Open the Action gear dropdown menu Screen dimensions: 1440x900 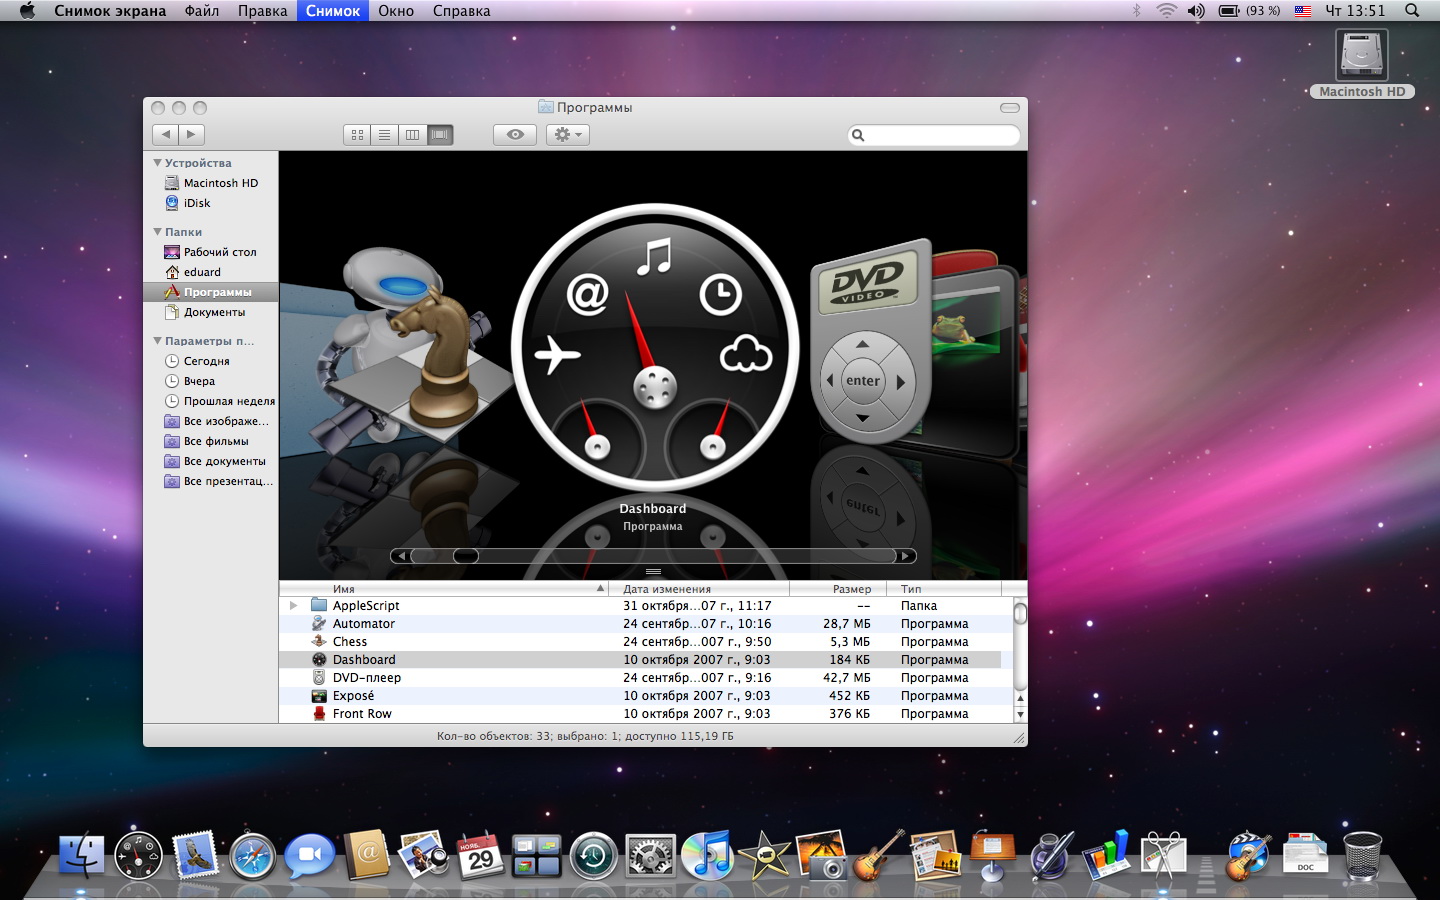click(x=568, y=134)
